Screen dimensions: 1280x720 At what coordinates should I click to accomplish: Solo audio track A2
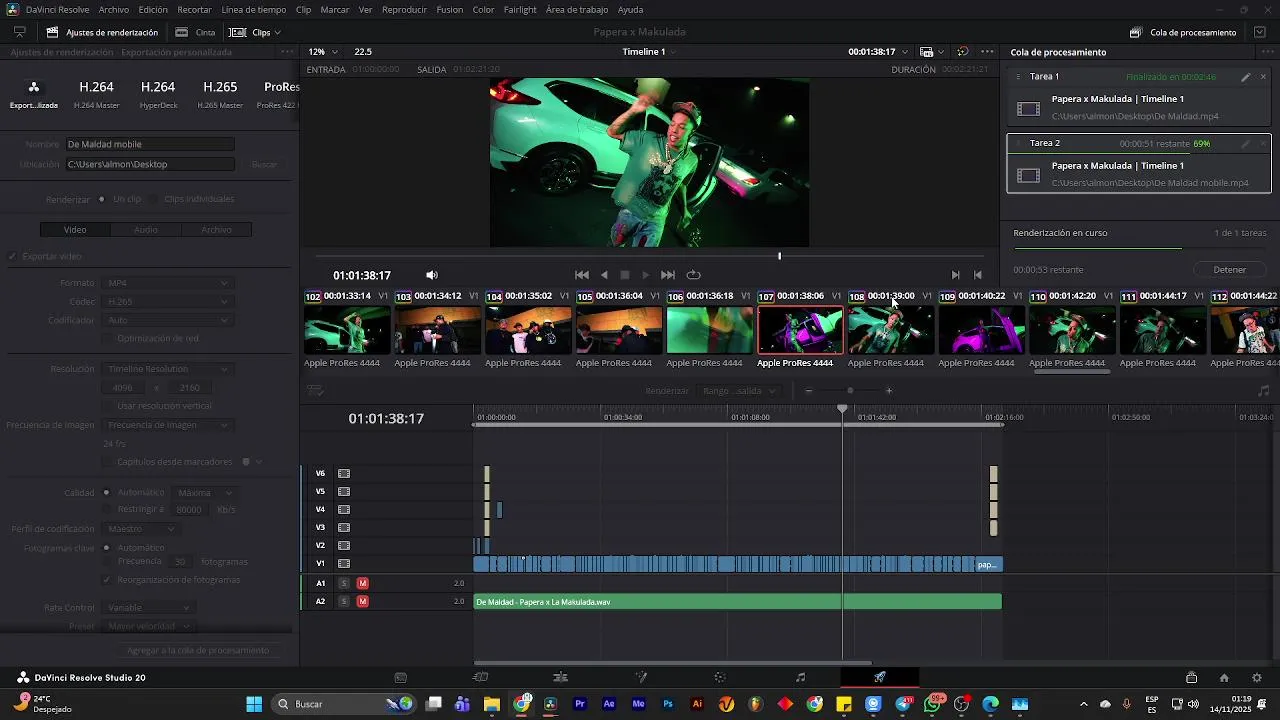(344, 601)
